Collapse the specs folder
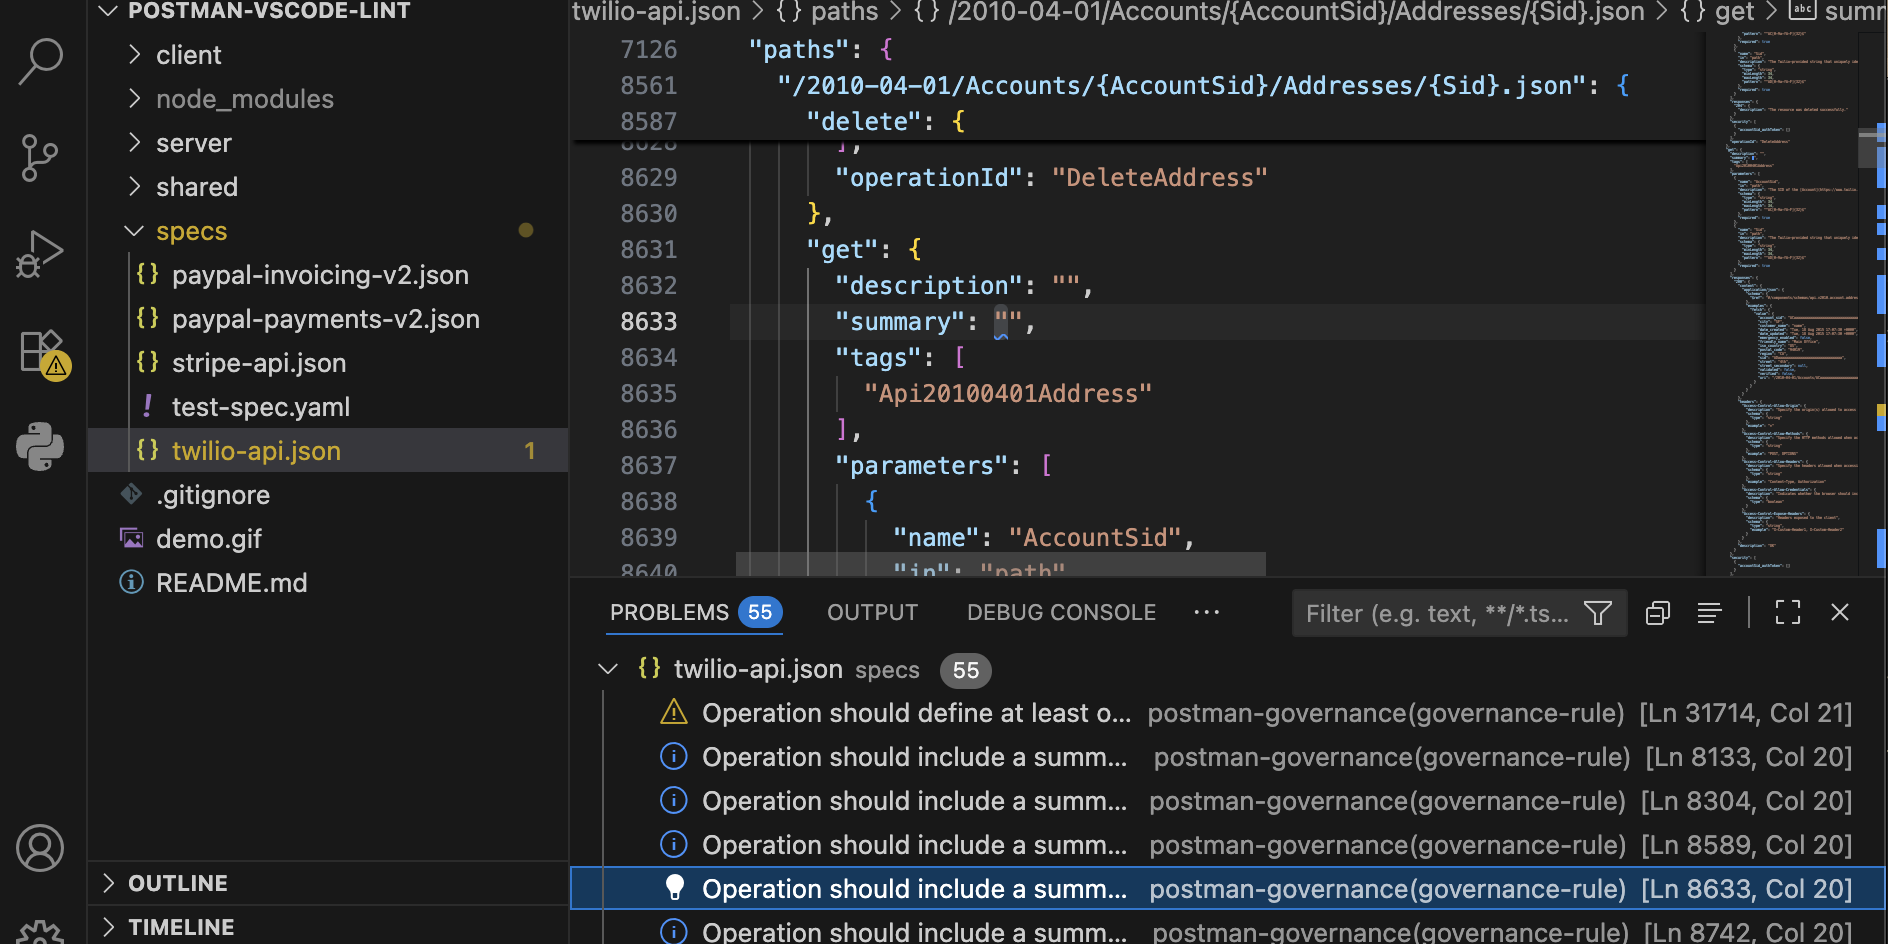The width and height of the screenshot is (1888, 944). click(x=191, y=231)
